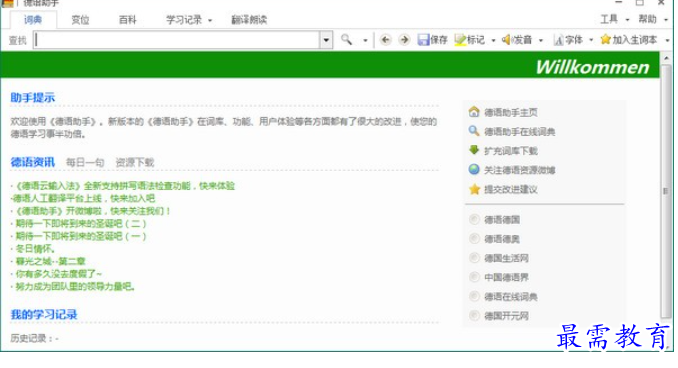Show the 德语资讯 section tab
This screenshot has height=368, width=678.
coord(33,162)
